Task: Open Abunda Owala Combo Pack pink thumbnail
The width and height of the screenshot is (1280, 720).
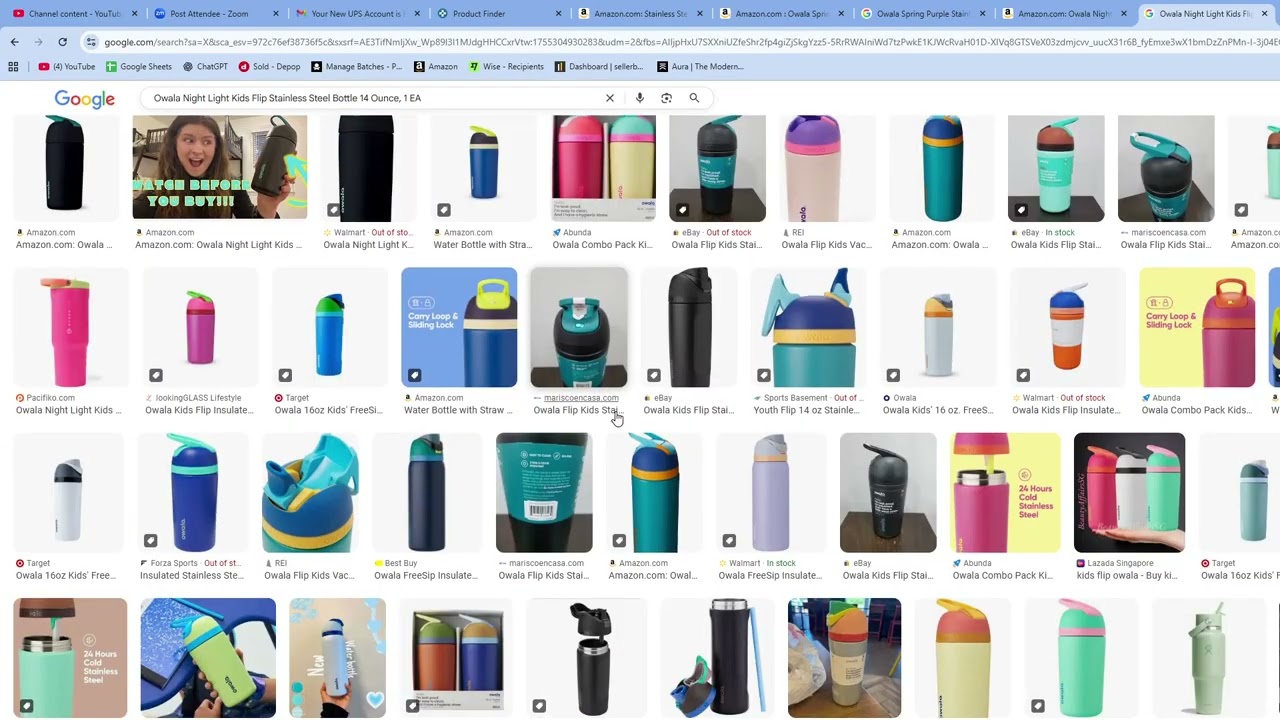Action: [604, 168]
